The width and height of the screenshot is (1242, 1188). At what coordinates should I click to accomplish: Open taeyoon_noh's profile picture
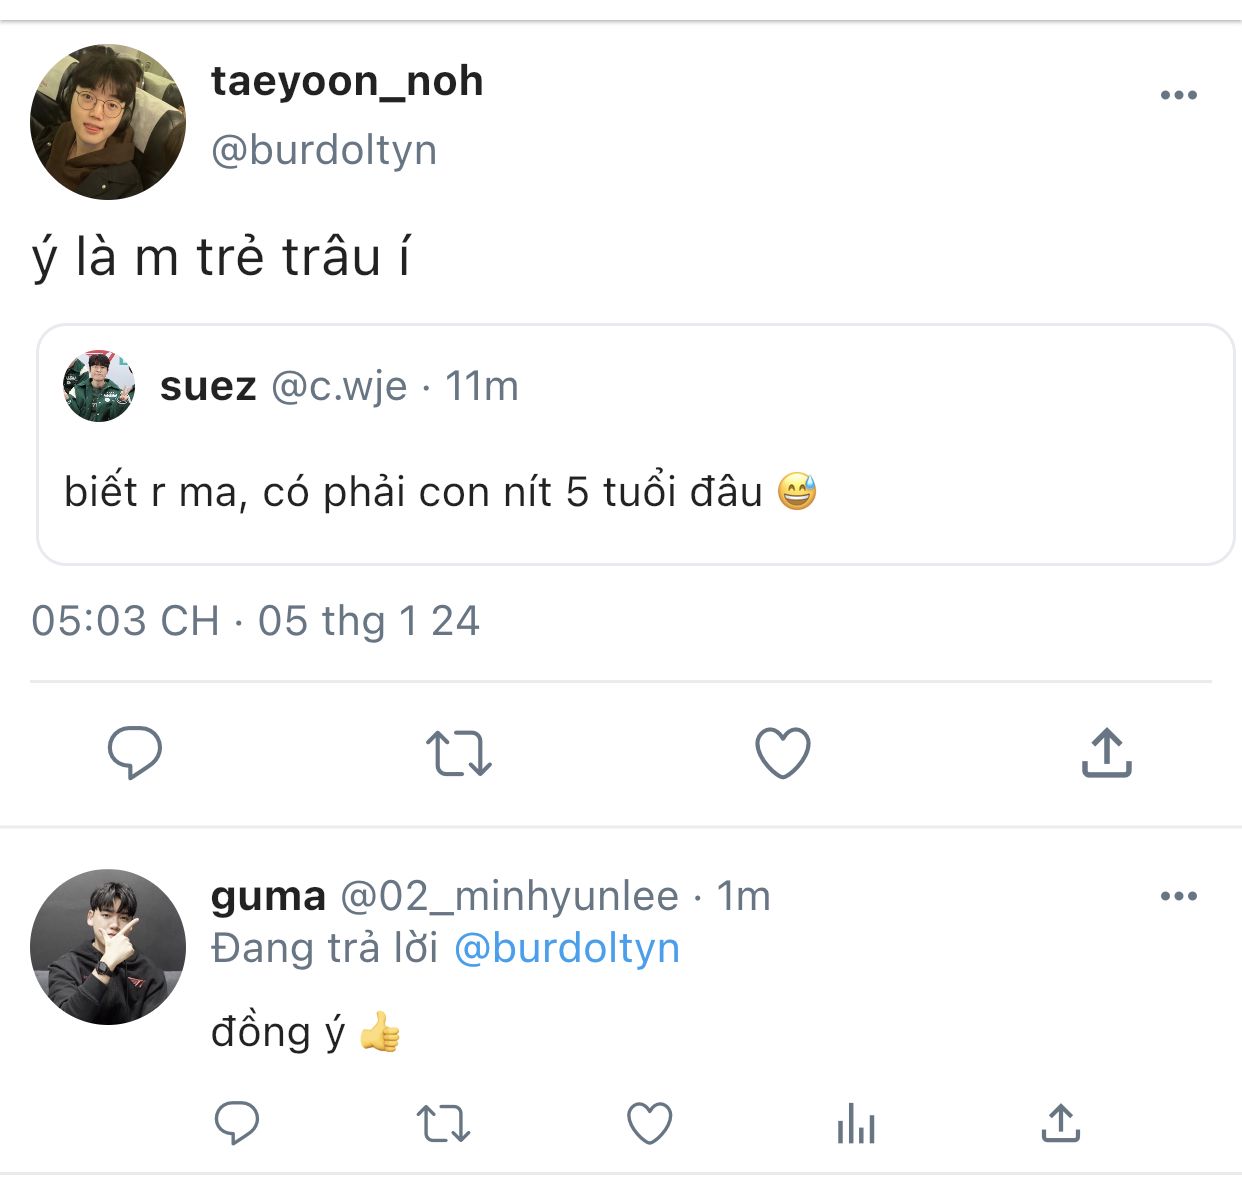click(108, 122)
